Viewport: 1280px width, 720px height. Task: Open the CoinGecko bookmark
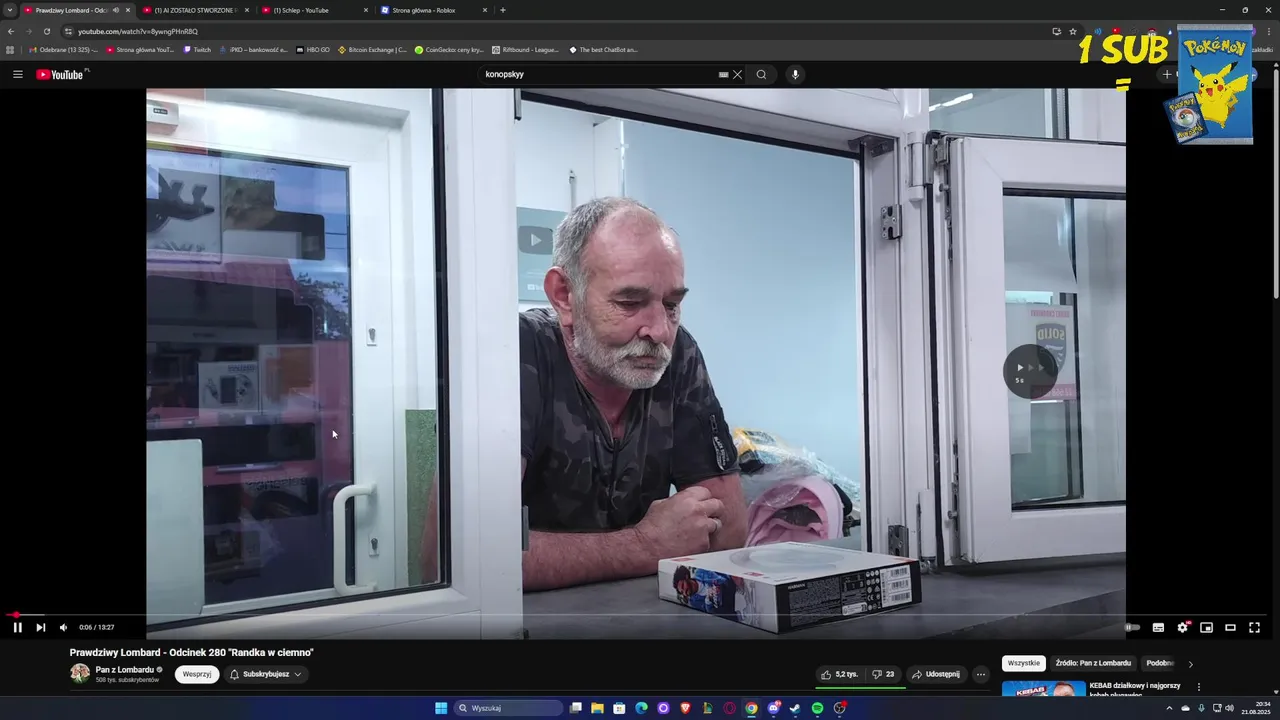point(449,49)
